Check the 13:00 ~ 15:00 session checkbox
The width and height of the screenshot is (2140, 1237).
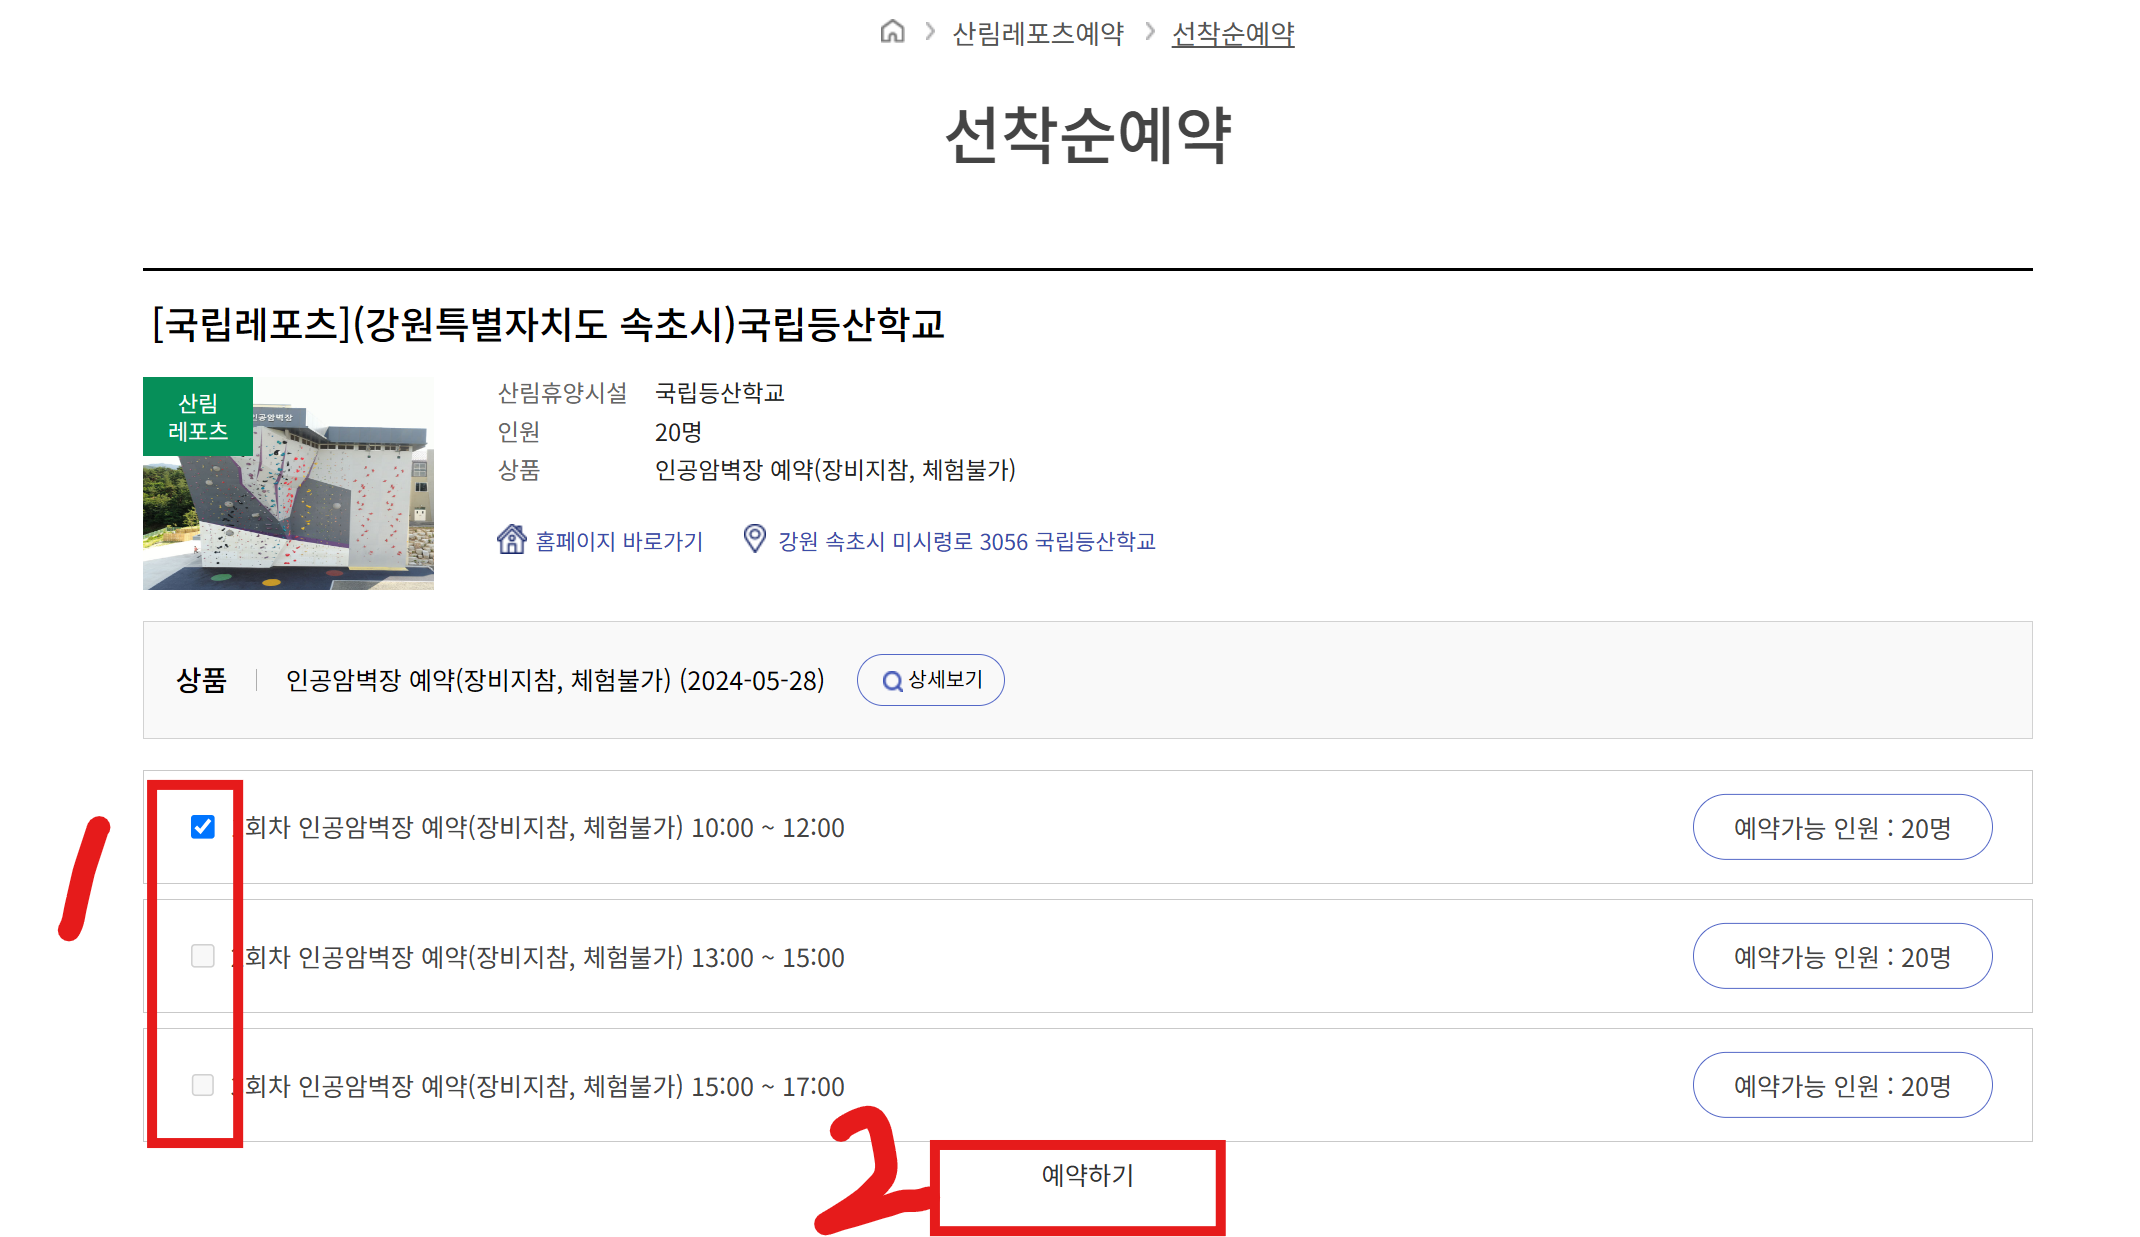tap(203, 956)
